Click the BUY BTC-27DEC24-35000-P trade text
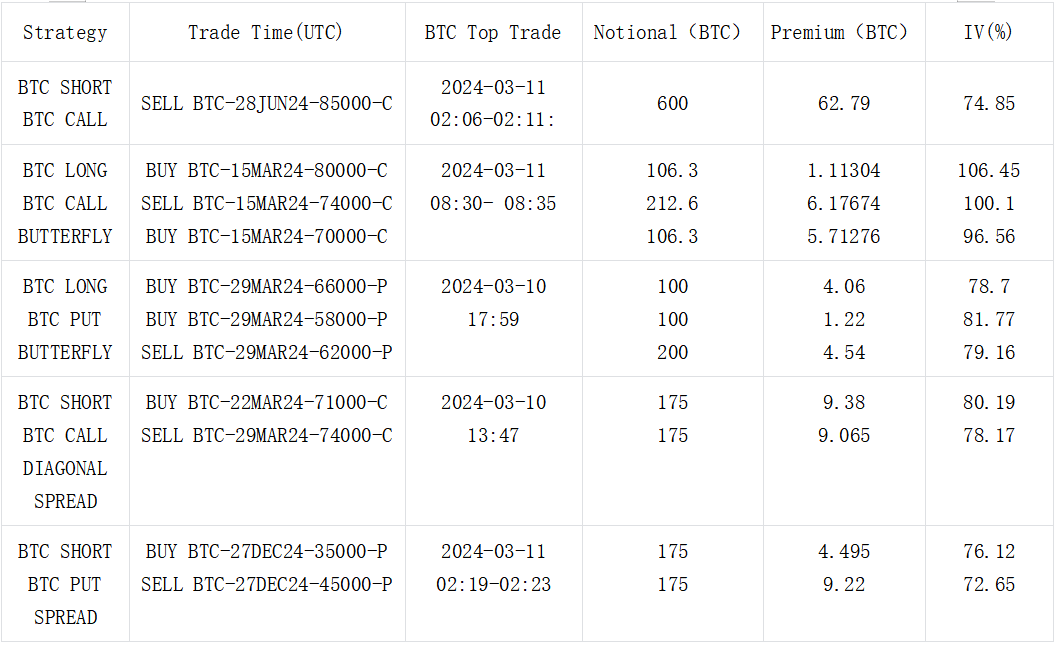The height and width of the screenshot is (645, 1057). [x=266, y=552]
